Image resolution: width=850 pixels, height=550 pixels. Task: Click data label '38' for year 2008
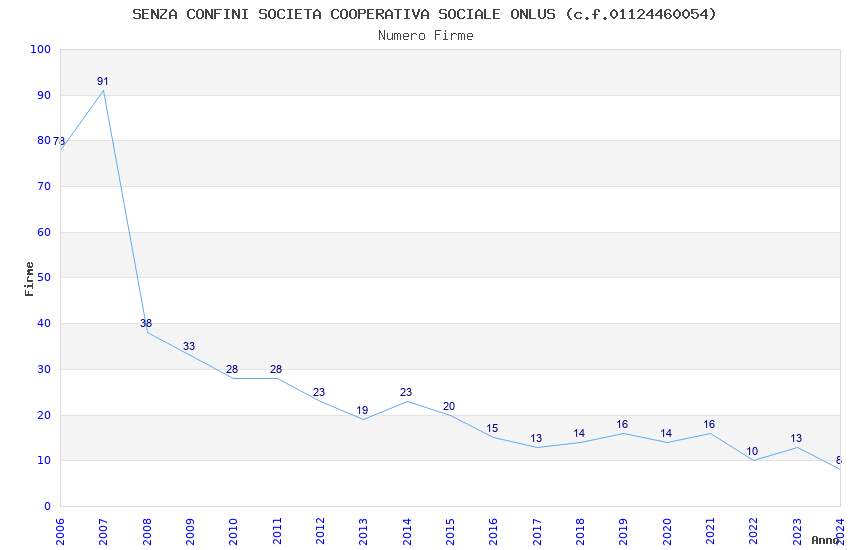tap(146, 323)
